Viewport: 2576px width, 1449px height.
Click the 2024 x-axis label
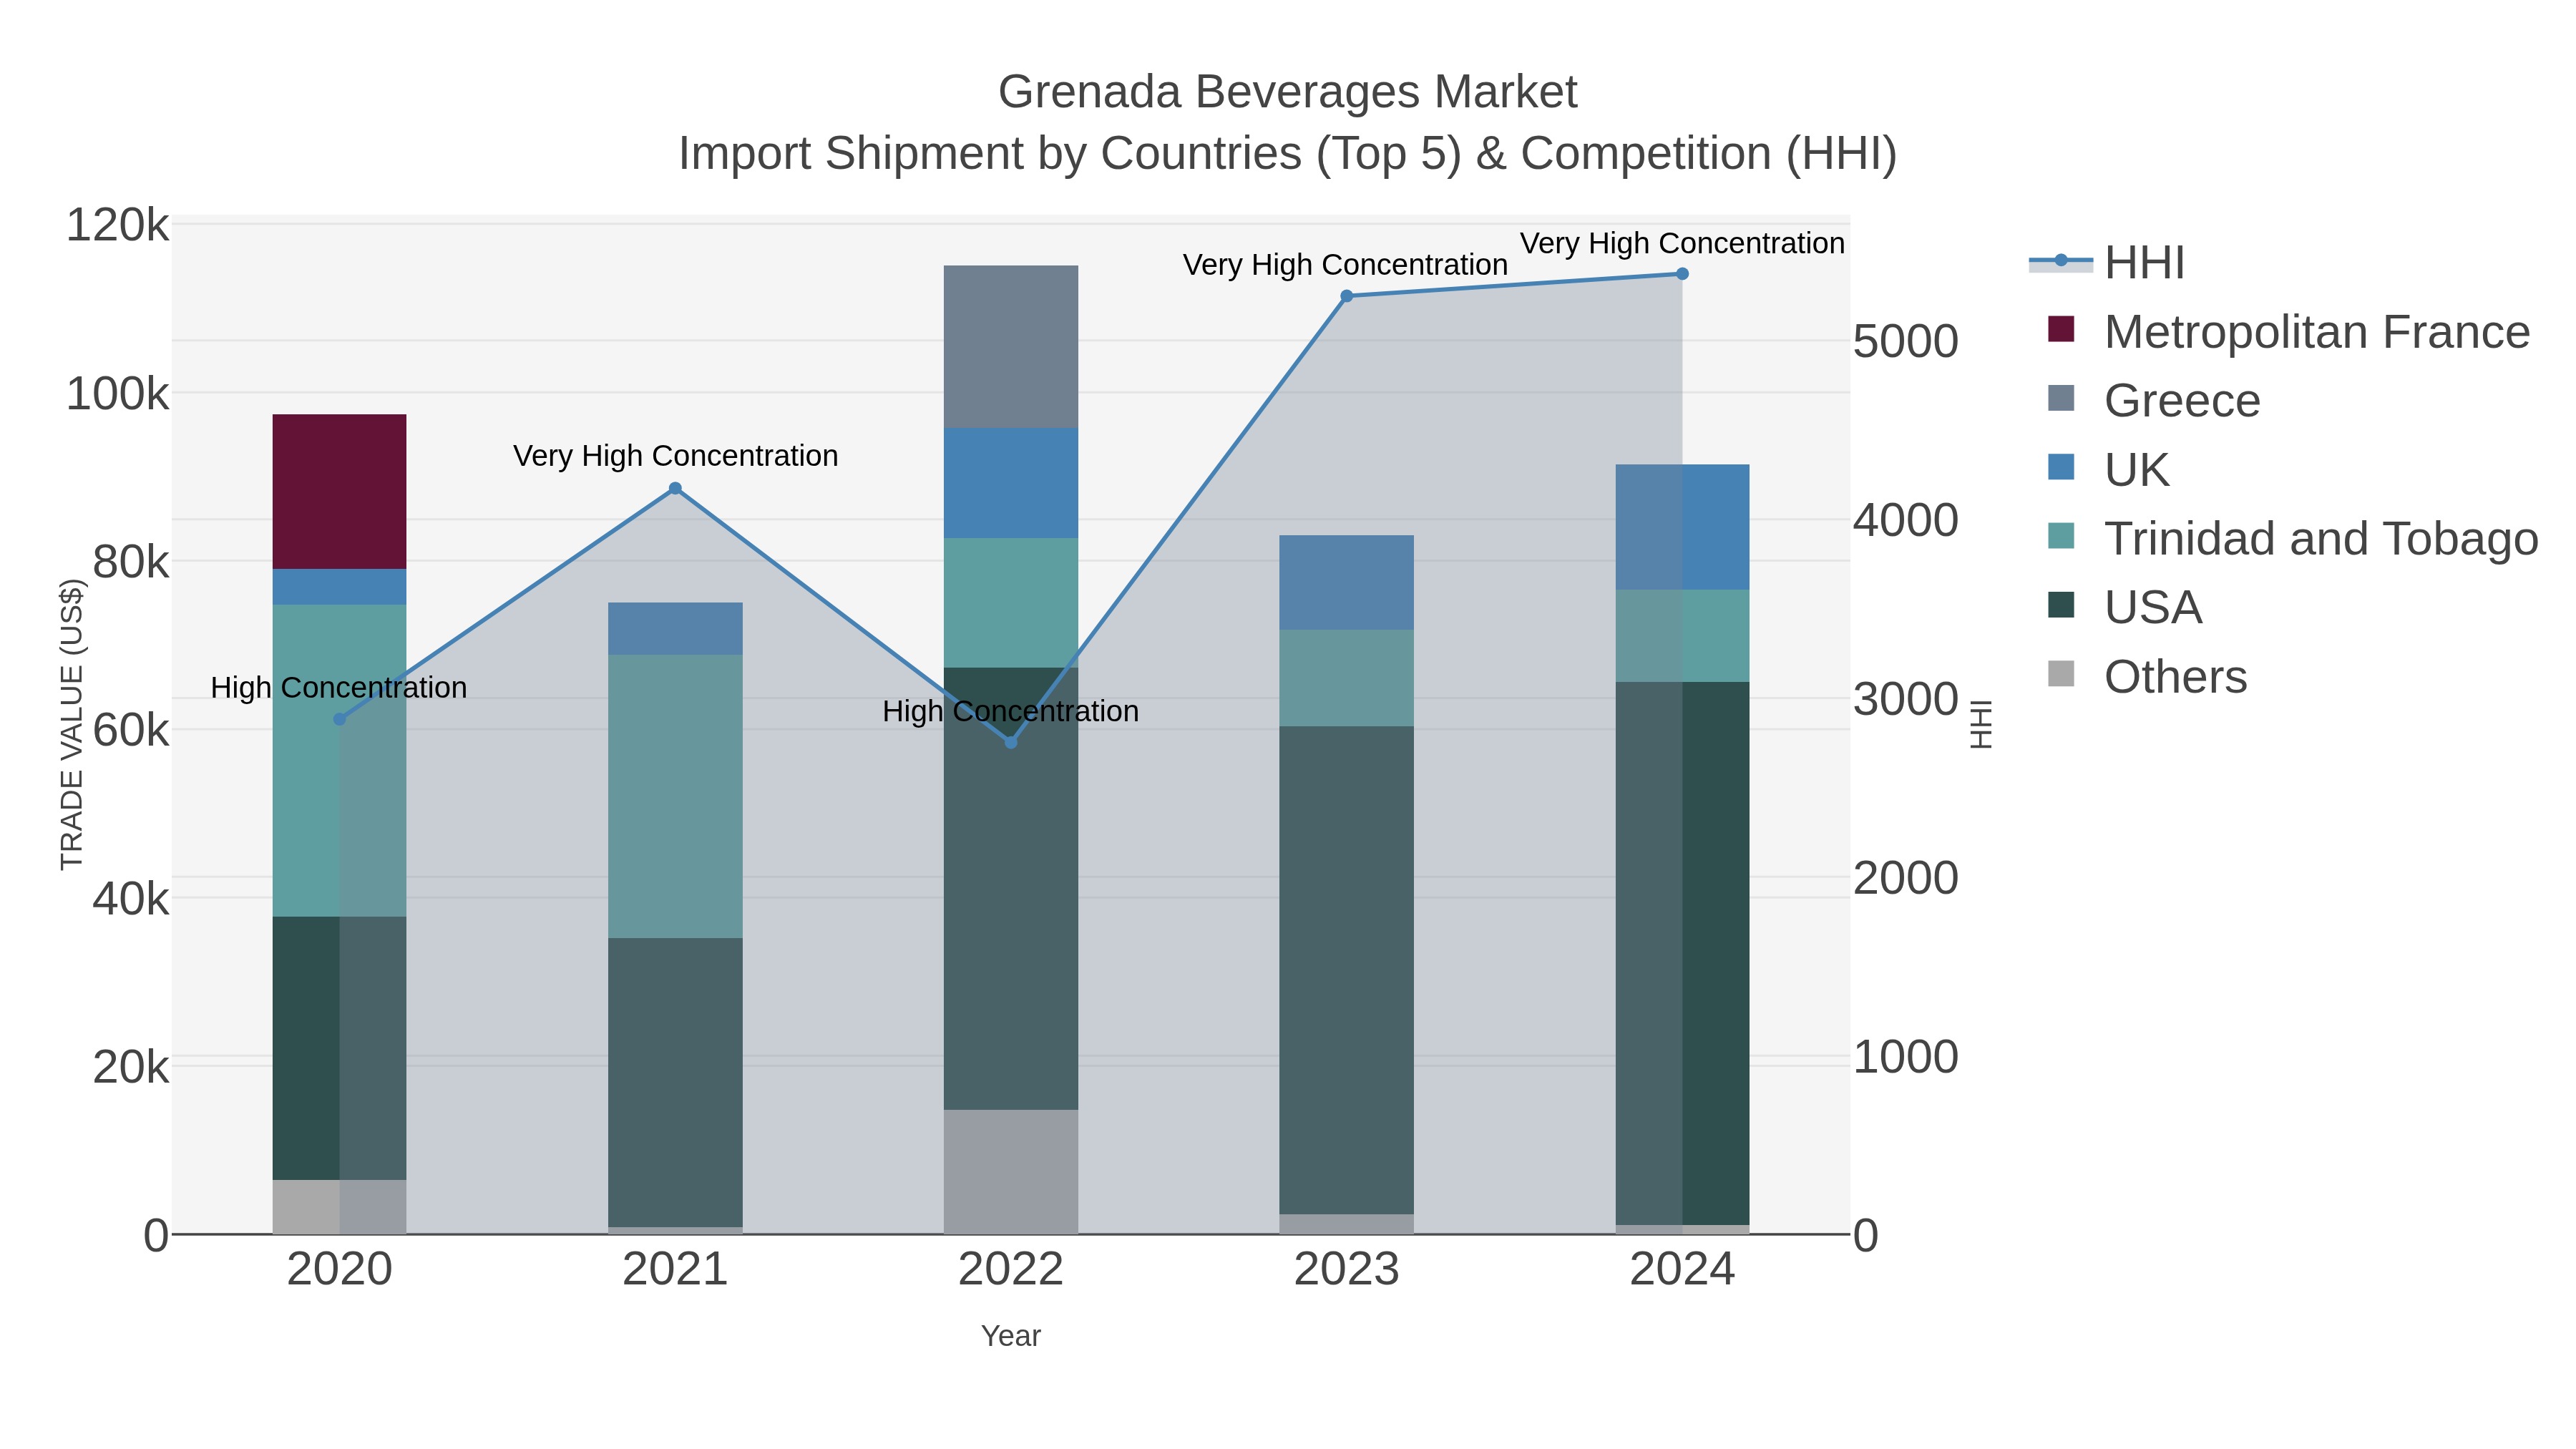(x=1682, y=1270)
